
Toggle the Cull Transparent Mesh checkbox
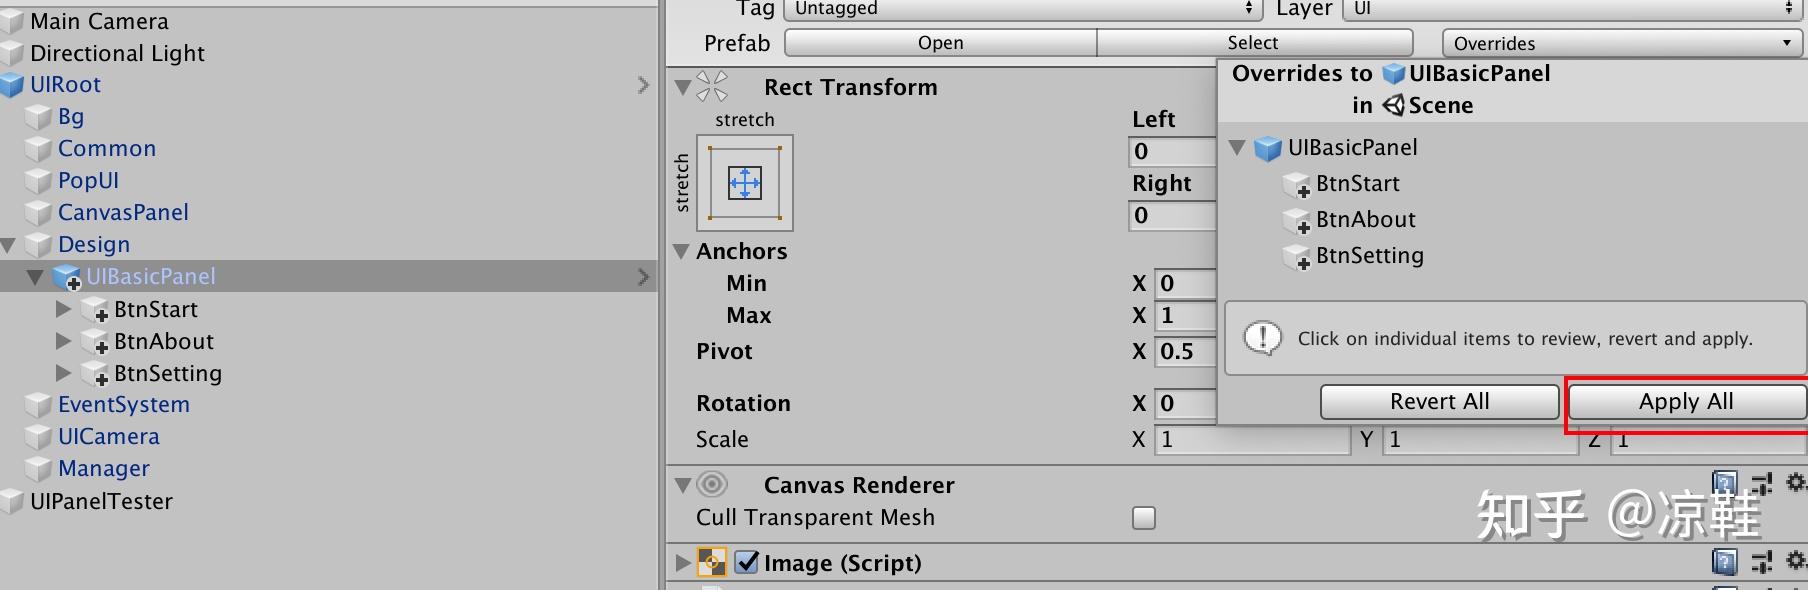pos(1143,517)
